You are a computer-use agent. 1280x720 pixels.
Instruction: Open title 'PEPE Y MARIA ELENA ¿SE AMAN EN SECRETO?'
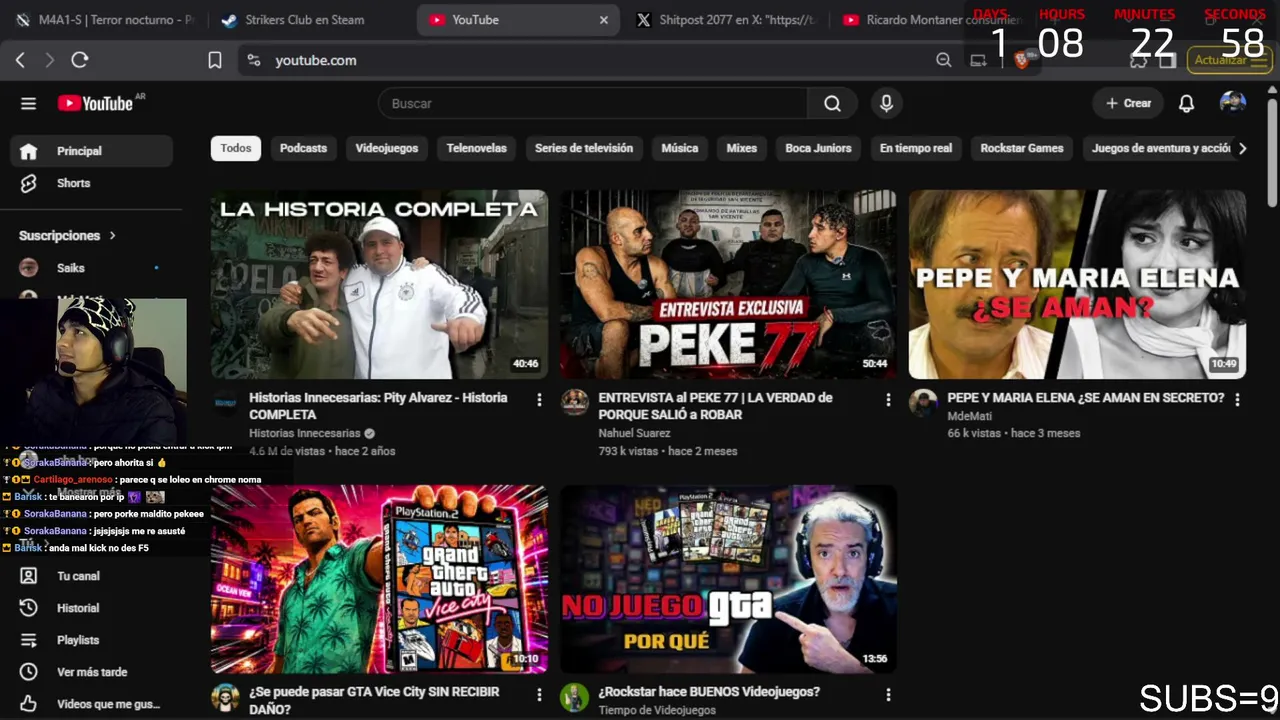click(1085, 398)
